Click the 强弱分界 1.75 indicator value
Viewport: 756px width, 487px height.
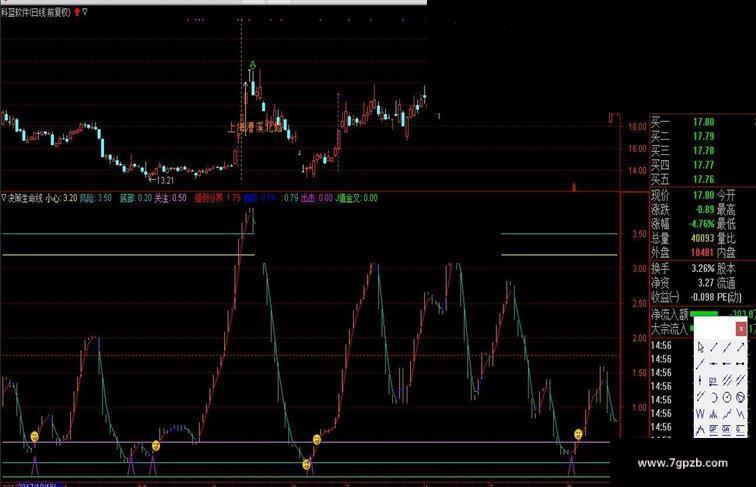[x=217, y=198]
